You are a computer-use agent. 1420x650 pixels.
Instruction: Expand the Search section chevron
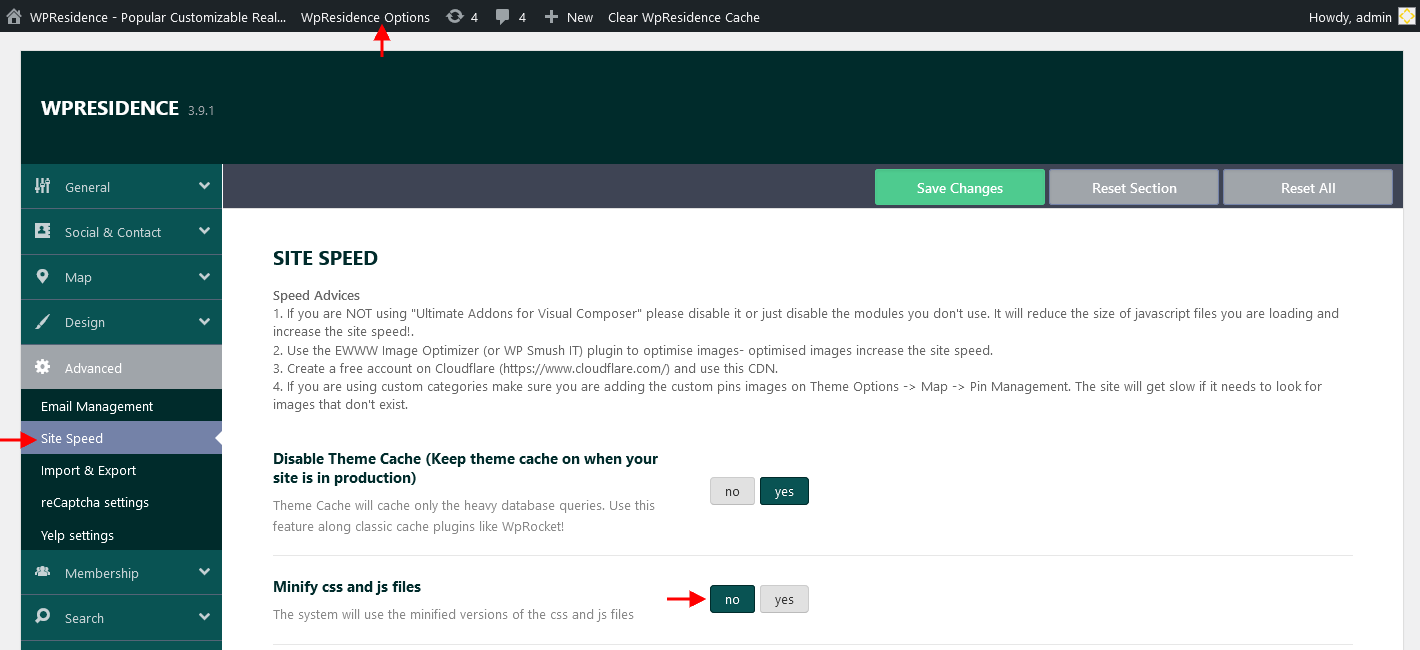(204, 617)
